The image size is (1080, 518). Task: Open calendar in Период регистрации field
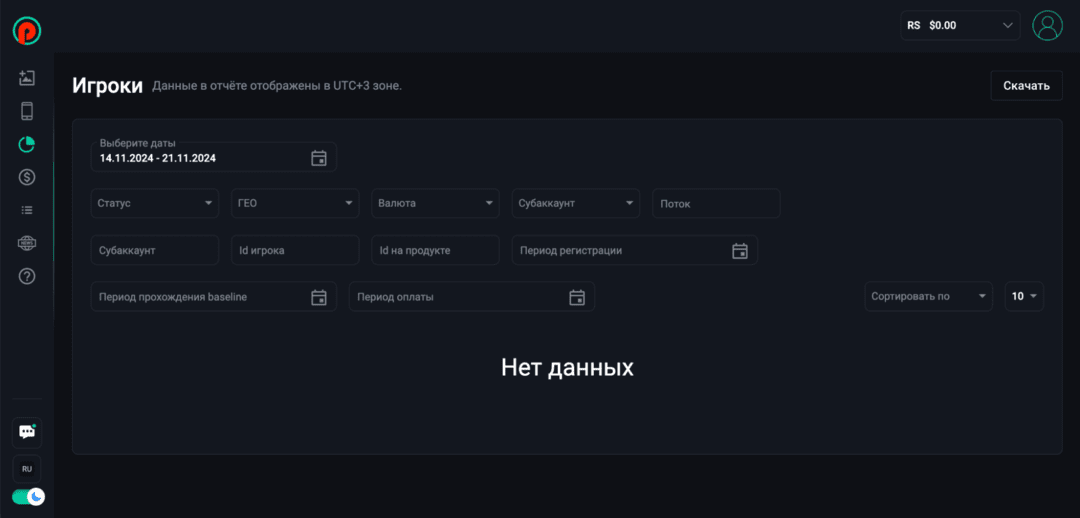tap(739, 250)
